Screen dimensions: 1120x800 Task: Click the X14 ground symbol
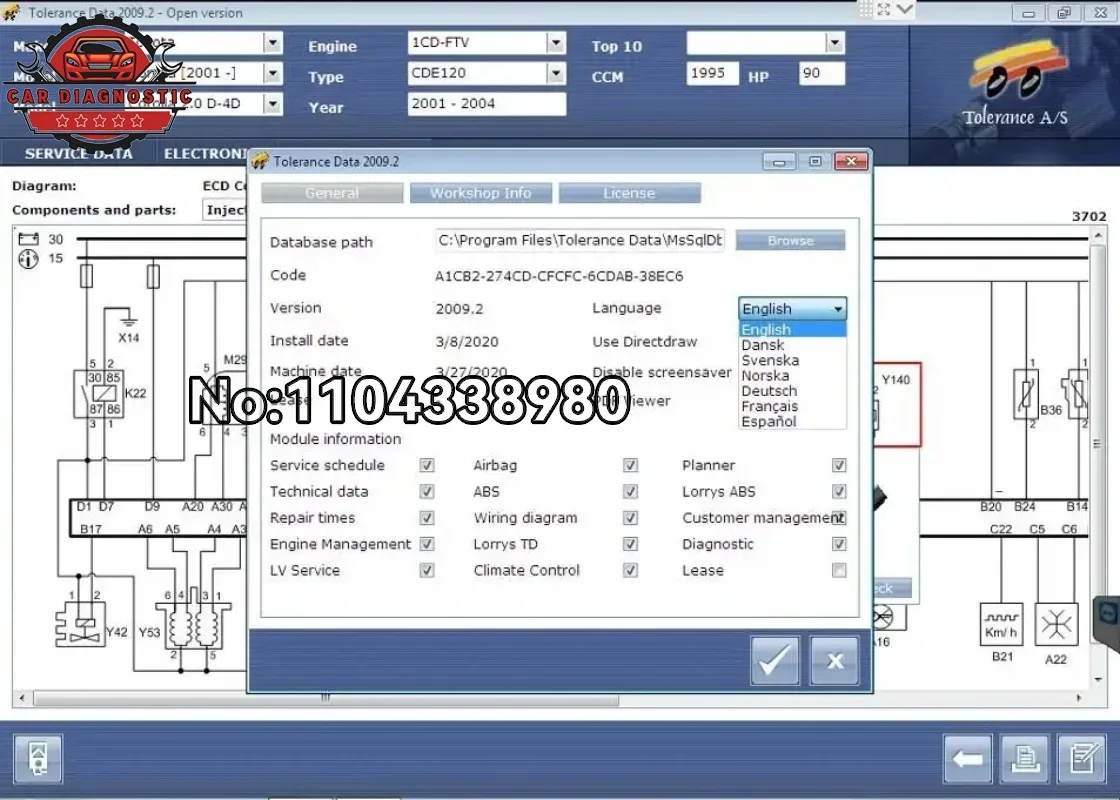(128, 321)
